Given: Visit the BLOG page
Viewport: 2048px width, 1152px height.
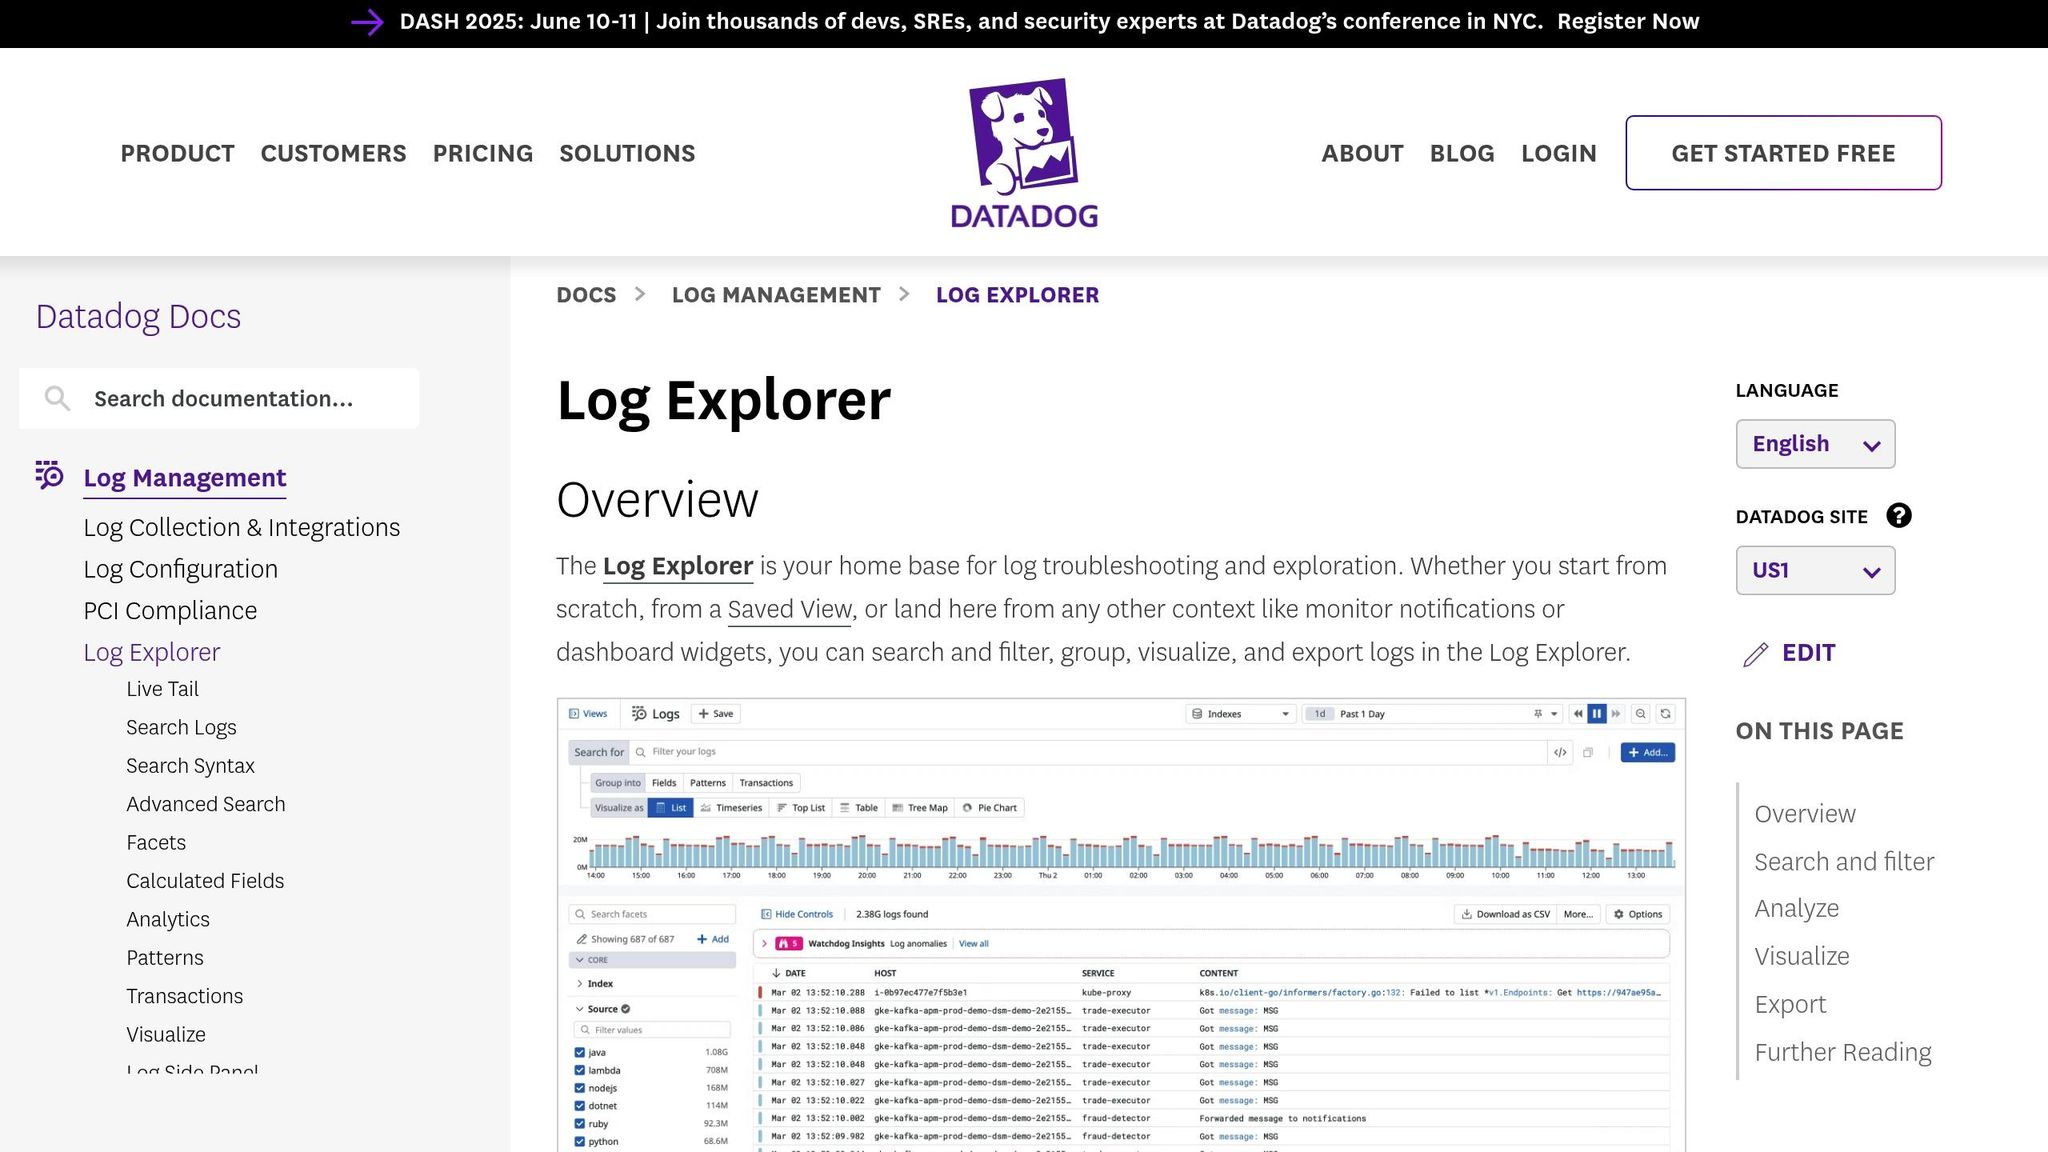Looking at the screenshot, I should [1462, 153].
